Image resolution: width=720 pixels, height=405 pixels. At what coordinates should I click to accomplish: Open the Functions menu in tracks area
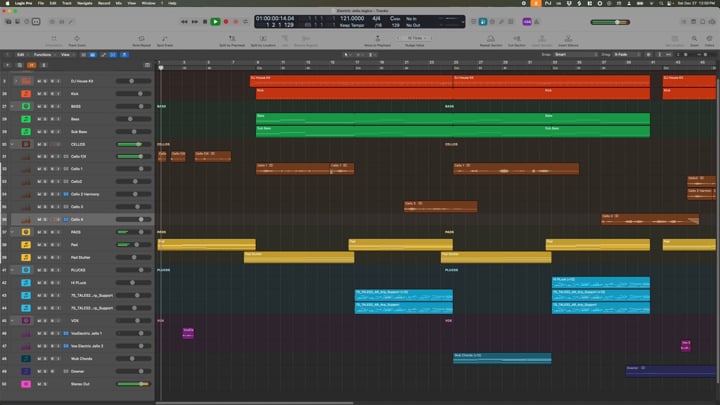click(43, 54)
